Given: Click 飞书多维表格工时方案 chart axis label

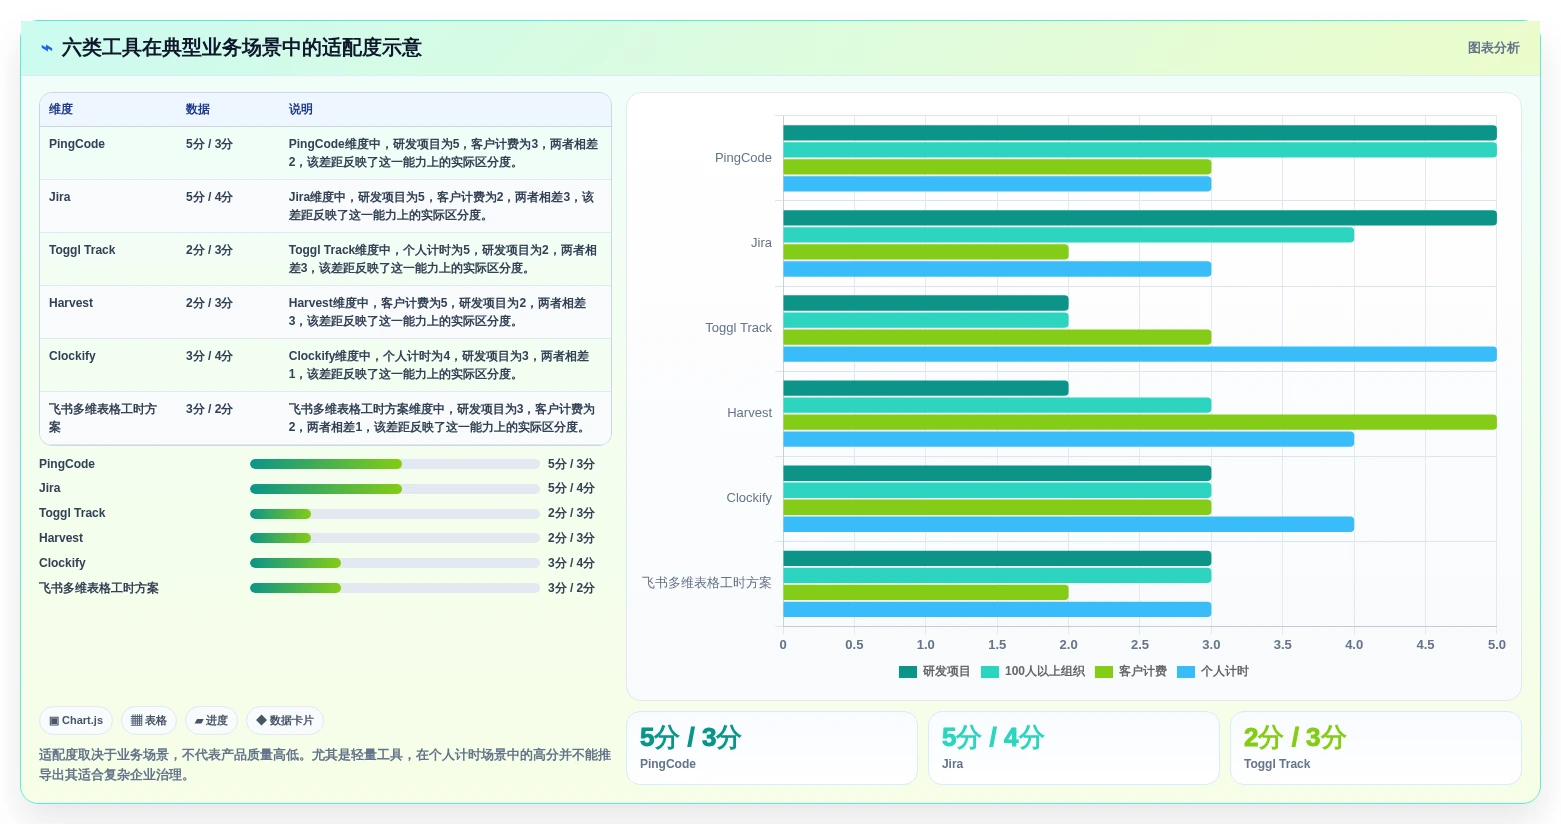Looking at the screenshot, I should click(x=707, y=583).
